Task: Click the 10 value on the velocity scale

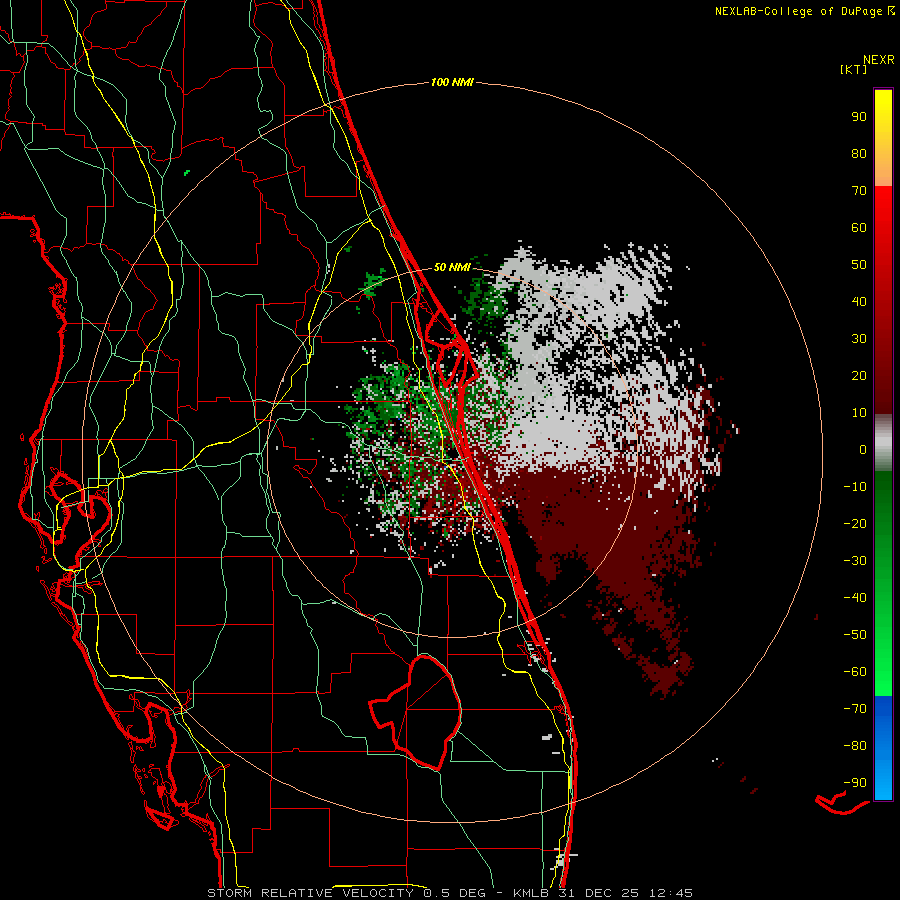Action: pos(859,413)
